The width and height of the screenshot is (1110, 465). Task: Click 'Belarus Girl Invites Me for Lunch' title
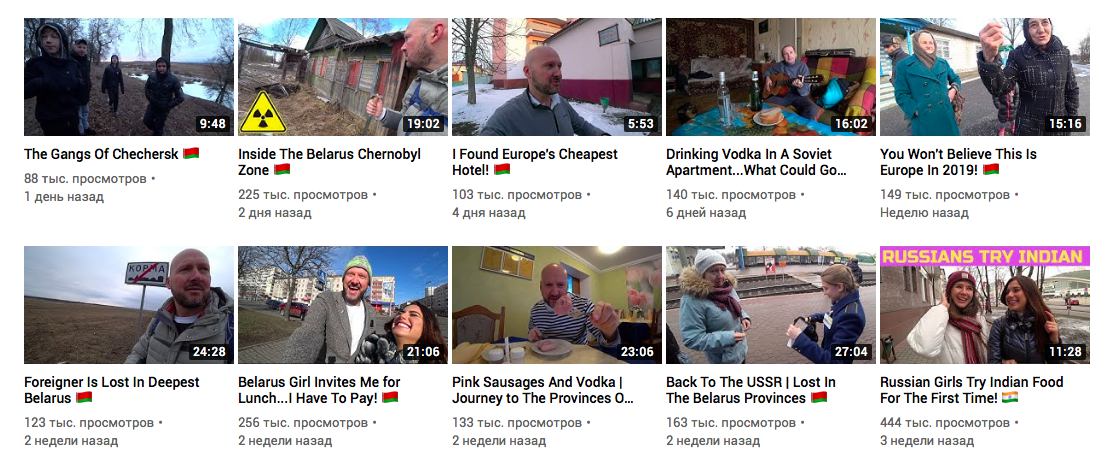[319, 390]
